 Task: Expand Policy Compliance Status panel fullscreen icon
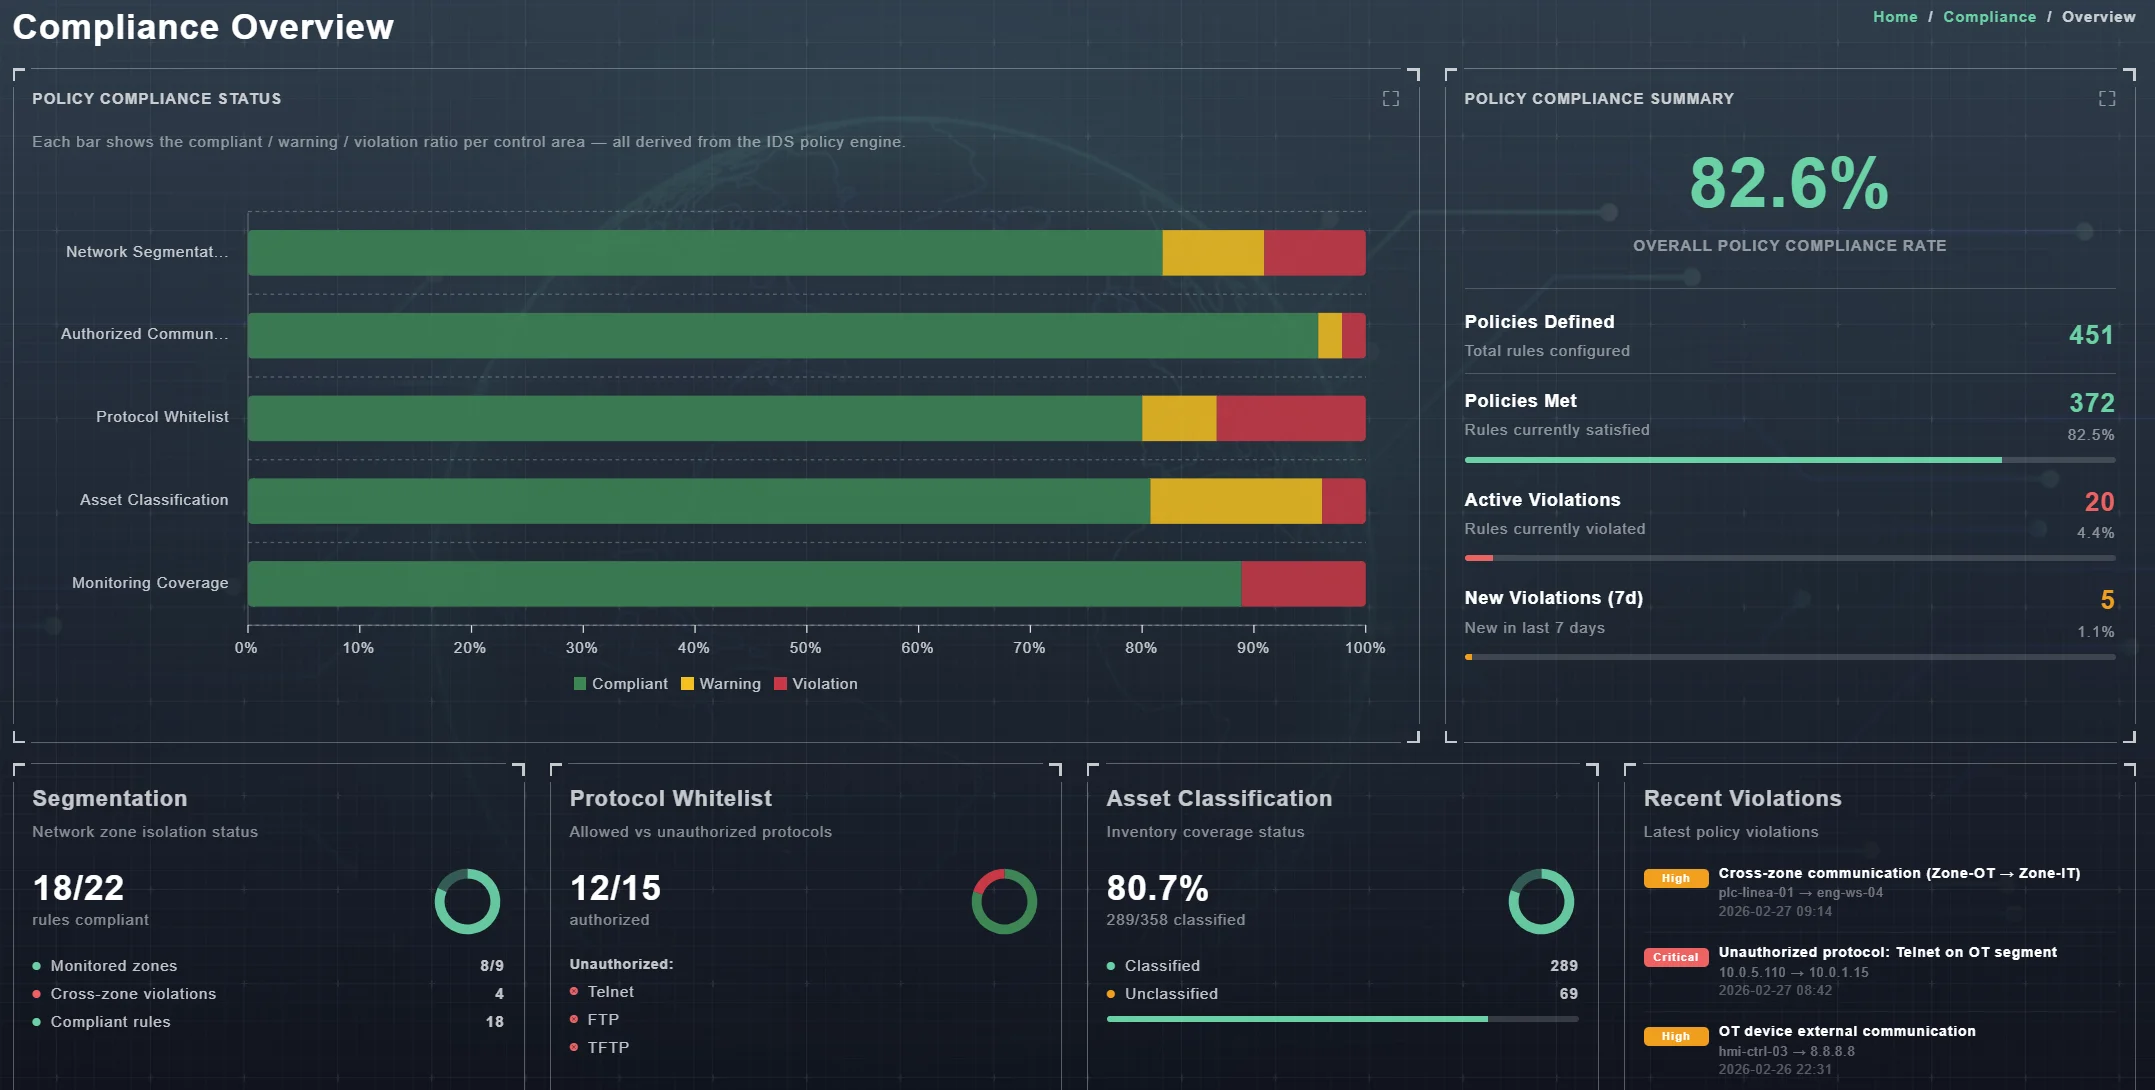1390,98
